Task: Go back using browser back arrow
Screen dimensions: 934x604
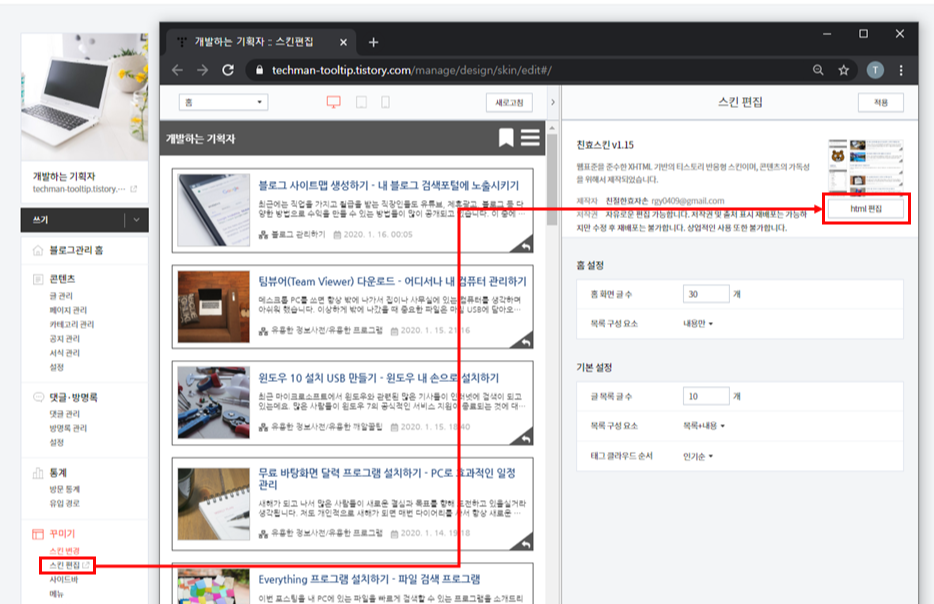Action: 178,70
